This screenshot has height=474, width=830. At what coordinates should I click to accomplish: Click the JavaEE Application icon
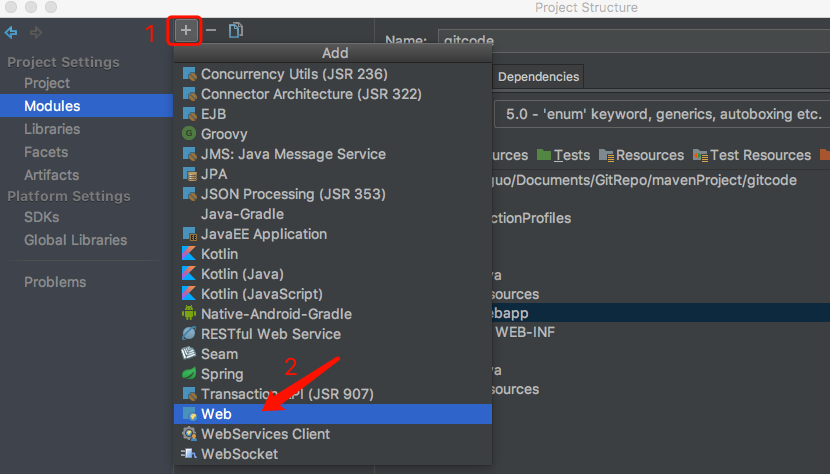(x=189, y=234)
